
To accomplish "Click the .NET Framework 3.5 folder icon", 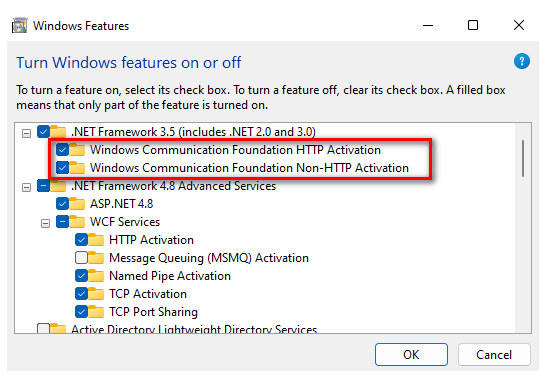I will pos(58,132).
